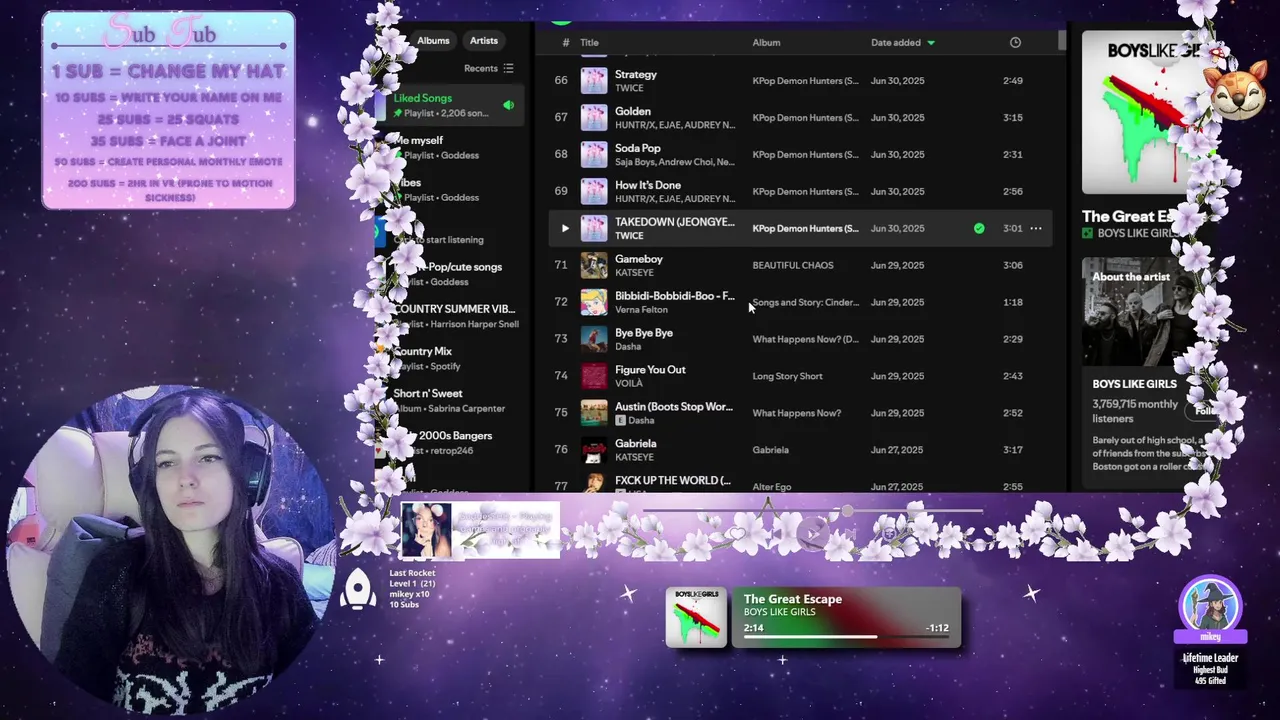Open the Short n' Sweet album
This screenshot has width=1280, height=720.
point(452,400)
